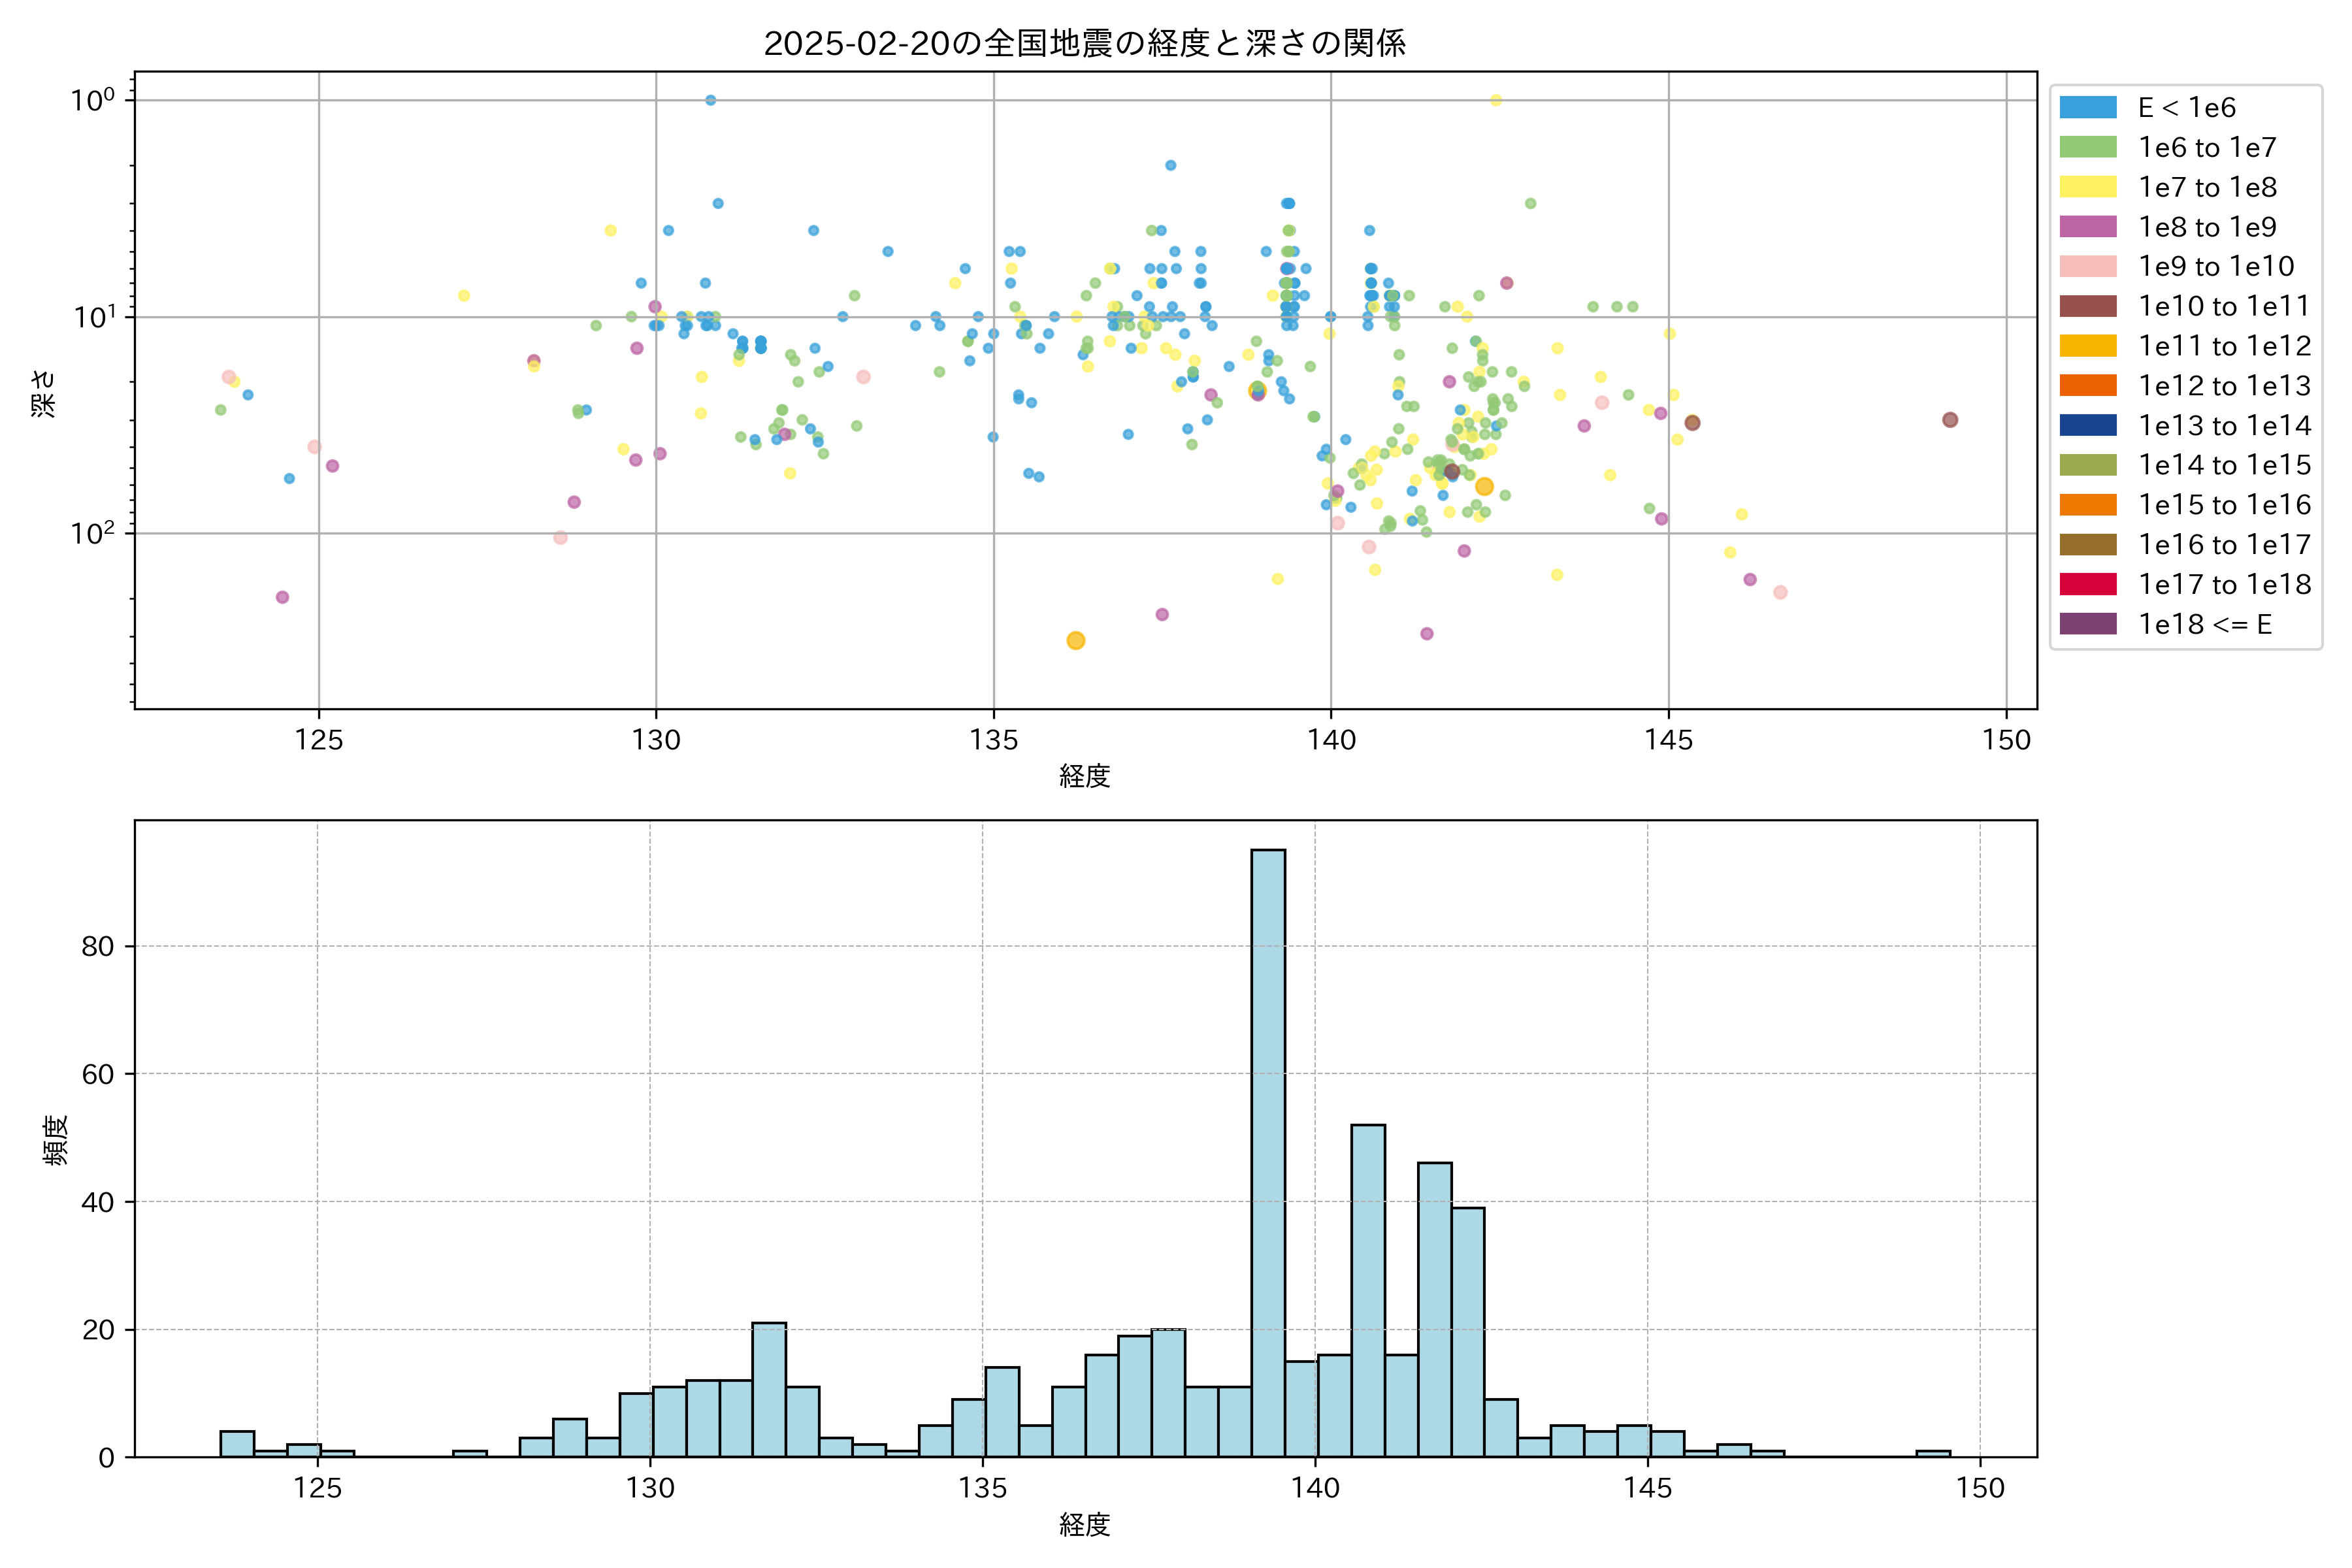Click the large orange point near longitude 136
Viewport: 2352px width, 1568px height.
tap(1075, 640)
